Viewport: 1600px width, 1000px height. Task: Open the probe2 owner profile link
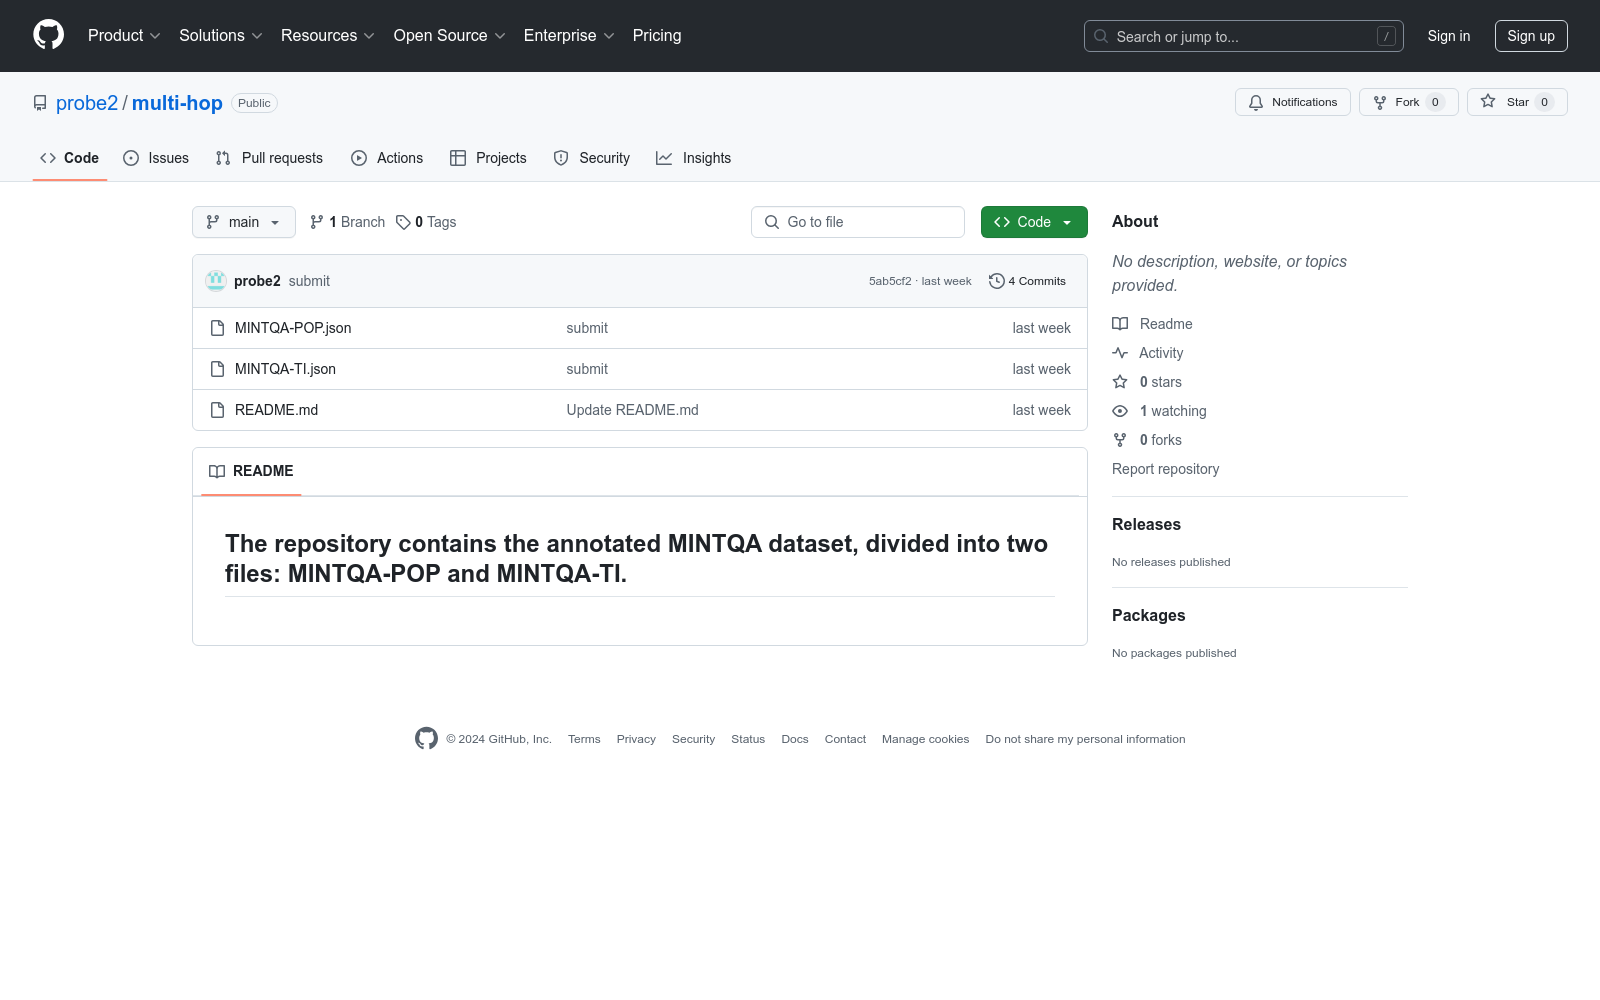pyautogui.click(x=87, y=103)
